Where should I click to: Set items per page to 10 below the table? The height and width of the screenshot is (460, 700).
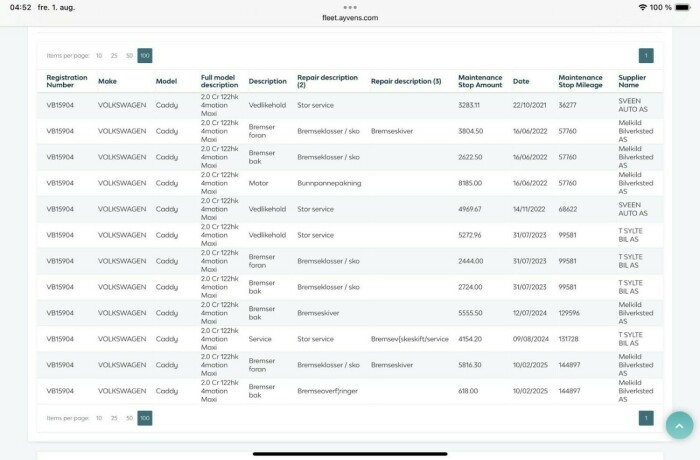(x=99, y=418)
